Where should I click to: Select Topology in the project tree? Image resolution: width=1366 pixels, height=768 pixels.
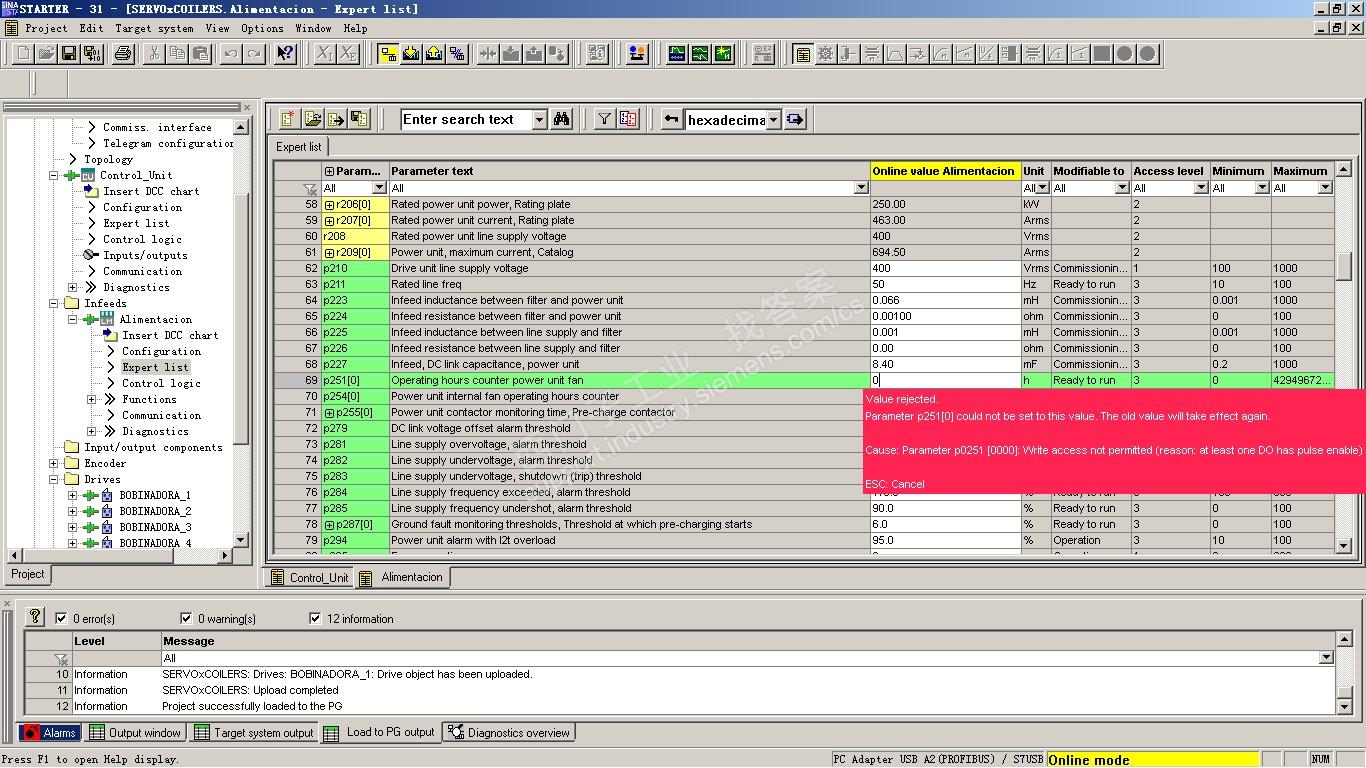pyautogui.click(x=108, y=160)
